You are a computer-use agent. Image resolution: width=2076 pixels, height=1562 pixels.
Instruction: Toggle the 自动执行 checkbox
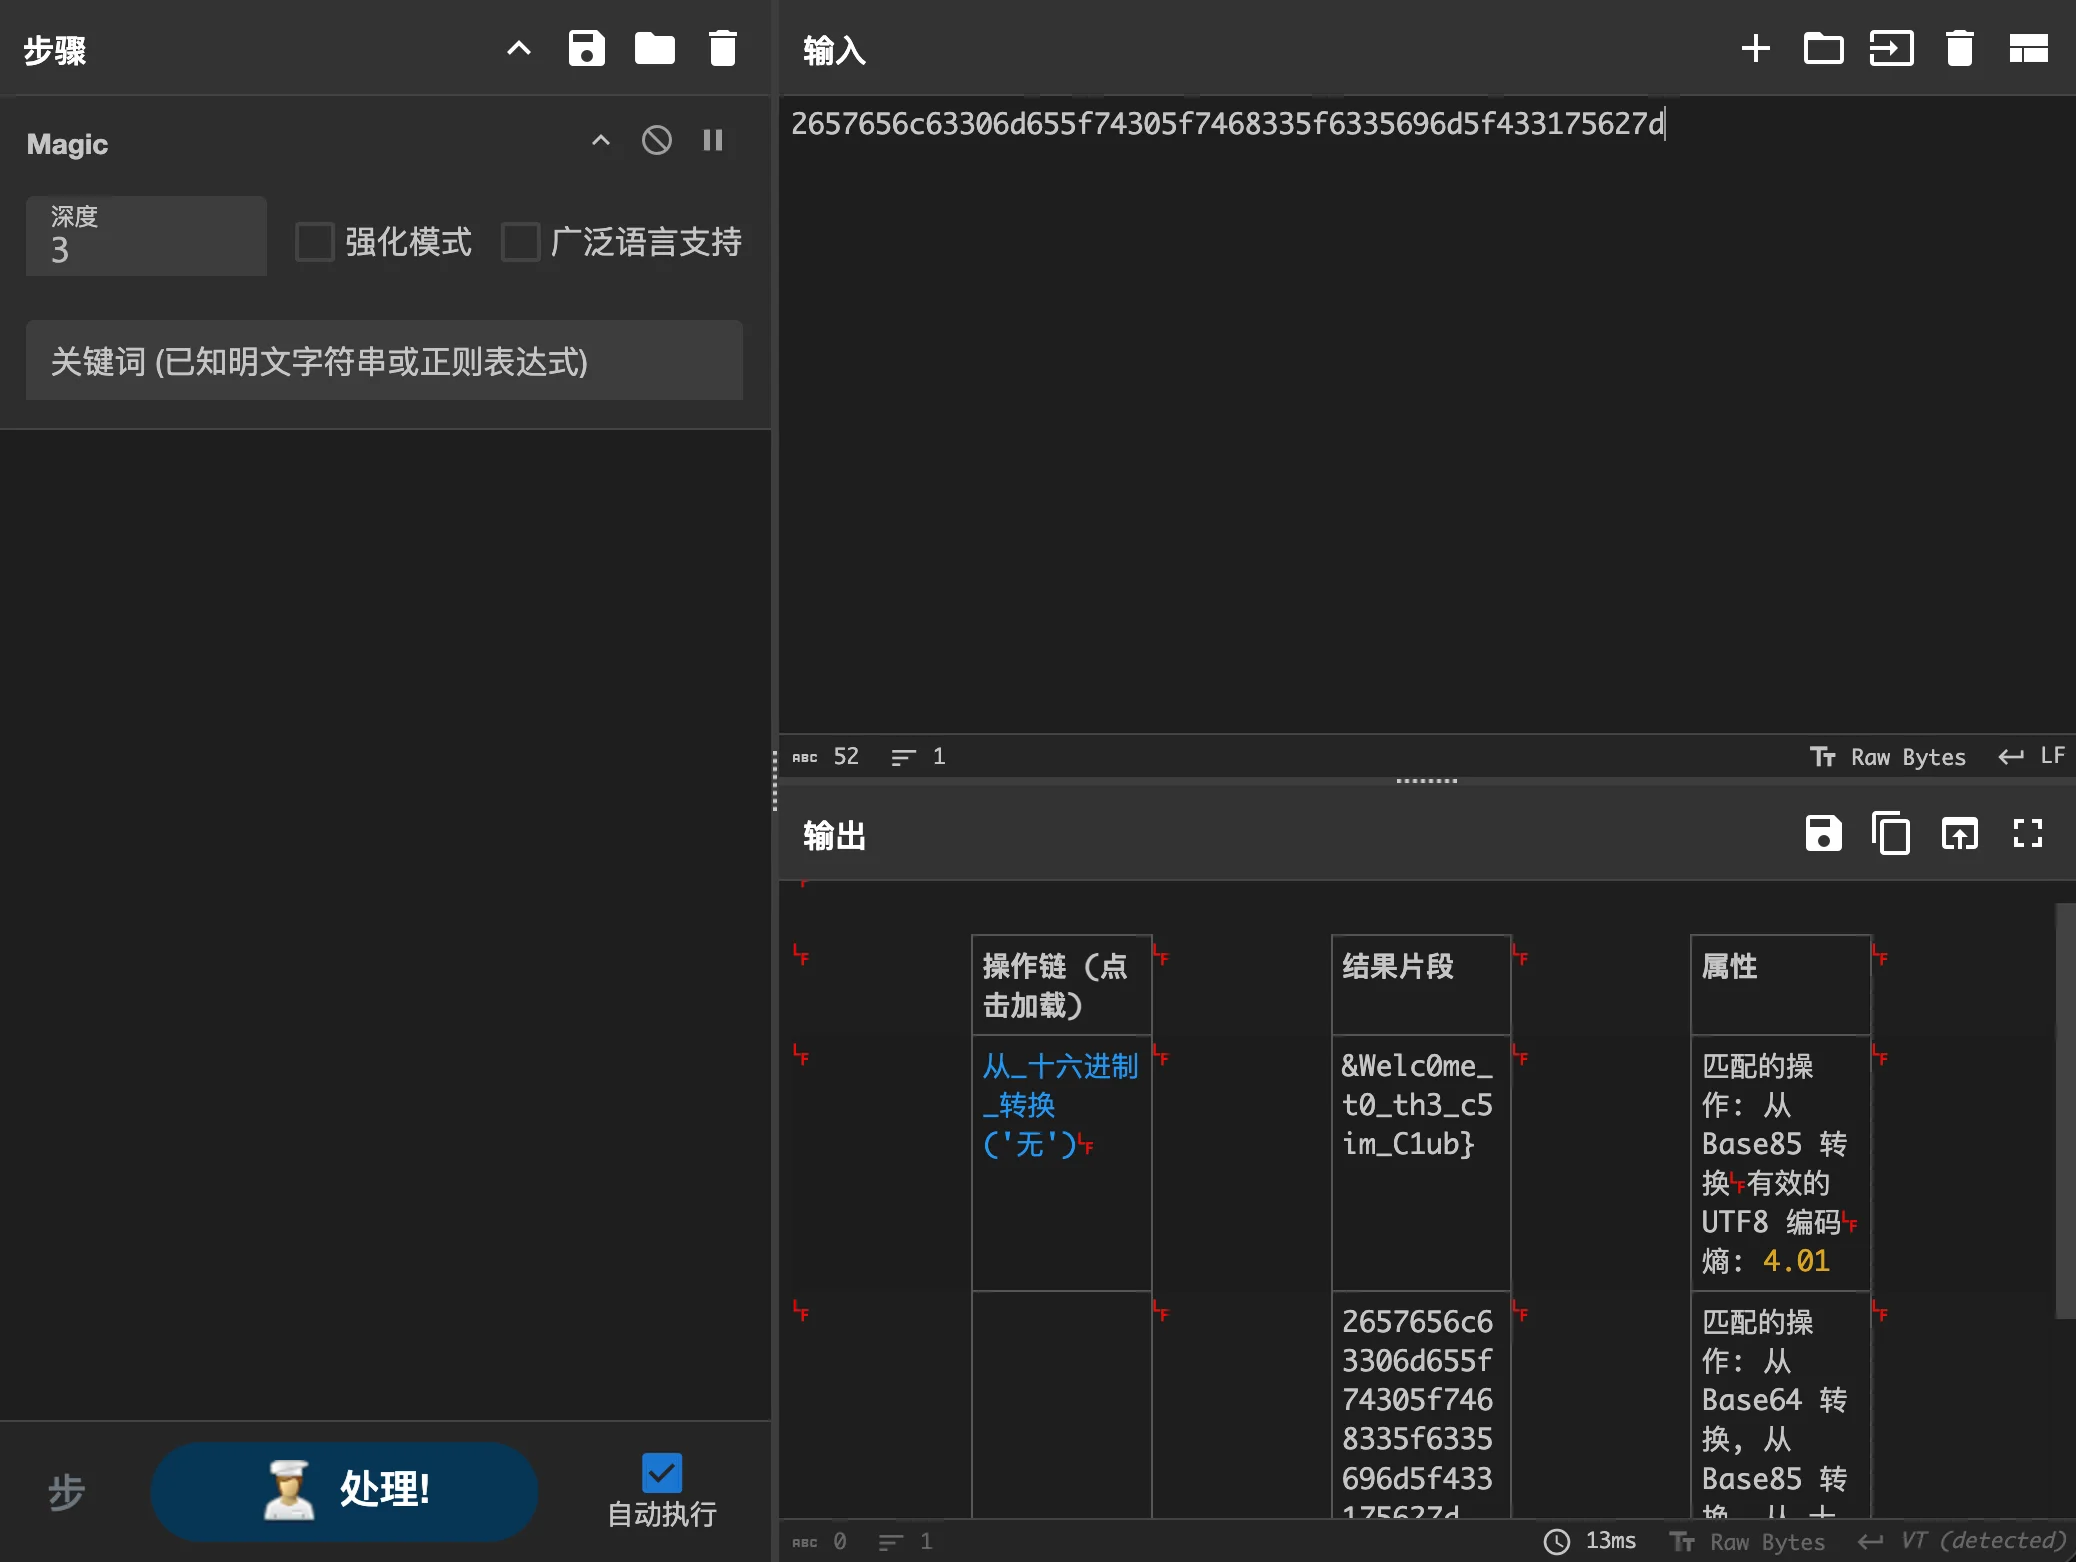661,1472
